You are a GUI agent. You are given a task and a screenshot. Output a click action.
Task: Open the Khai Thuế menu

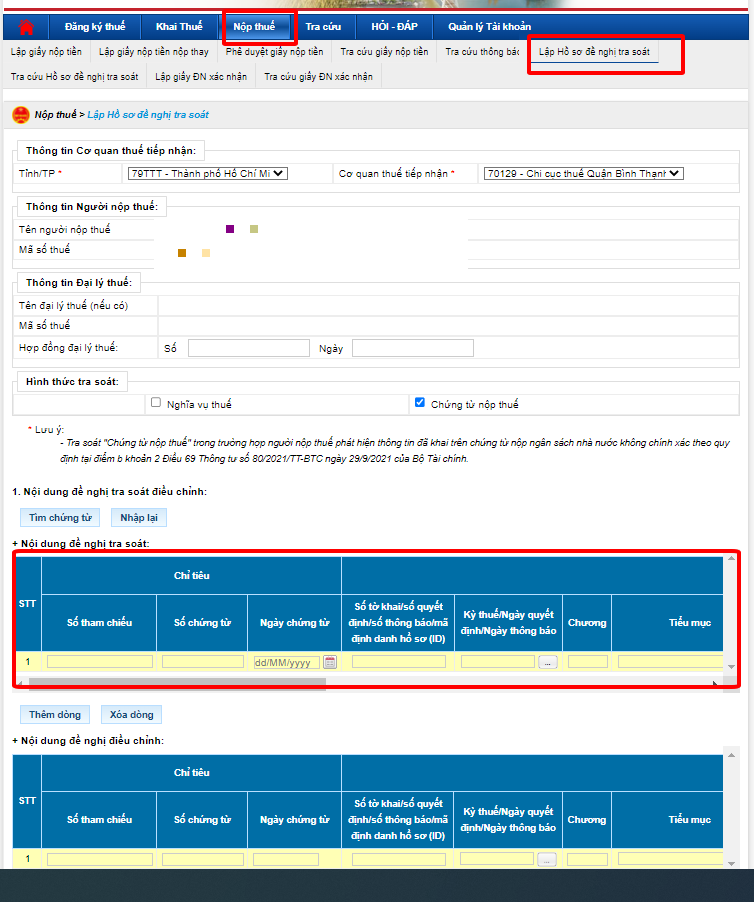pos(179,27)
